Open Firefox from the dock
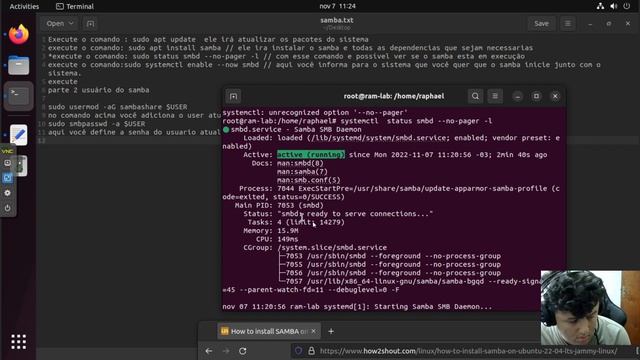The height and width of the screenshot is (360, 640). pos(19,34)
